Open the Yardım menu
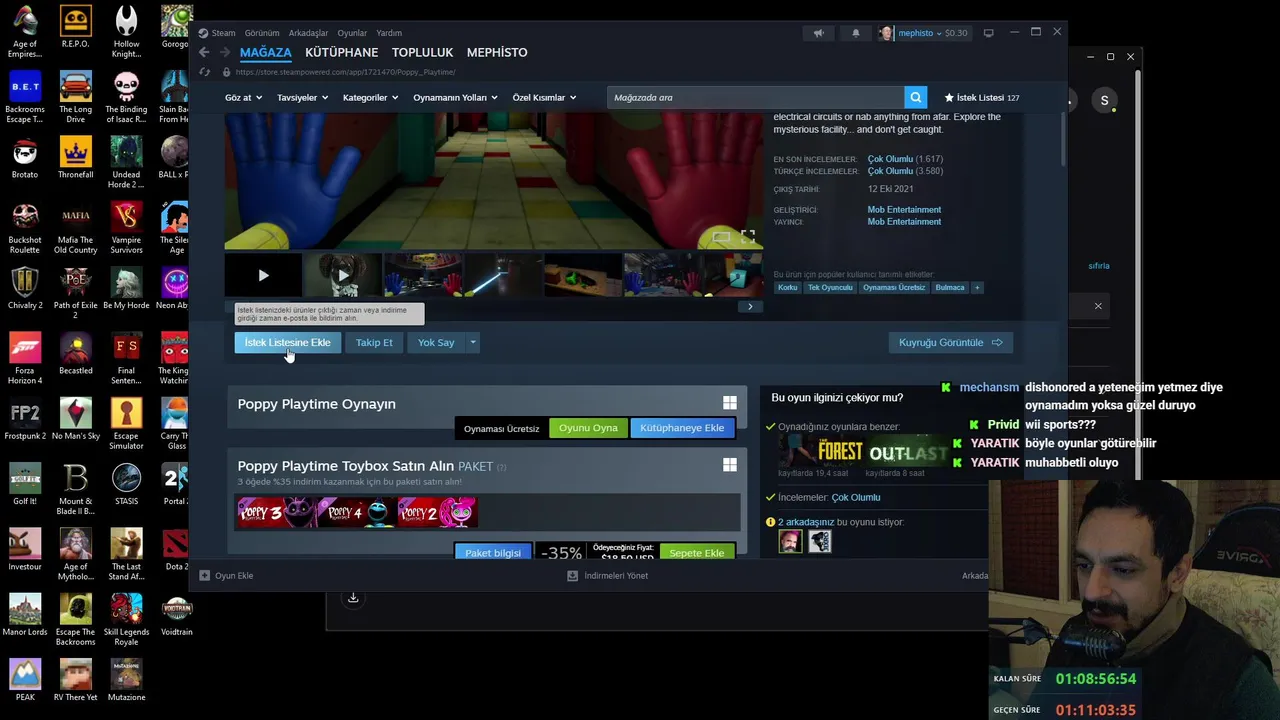1280x720 pixels. (389, 33)
